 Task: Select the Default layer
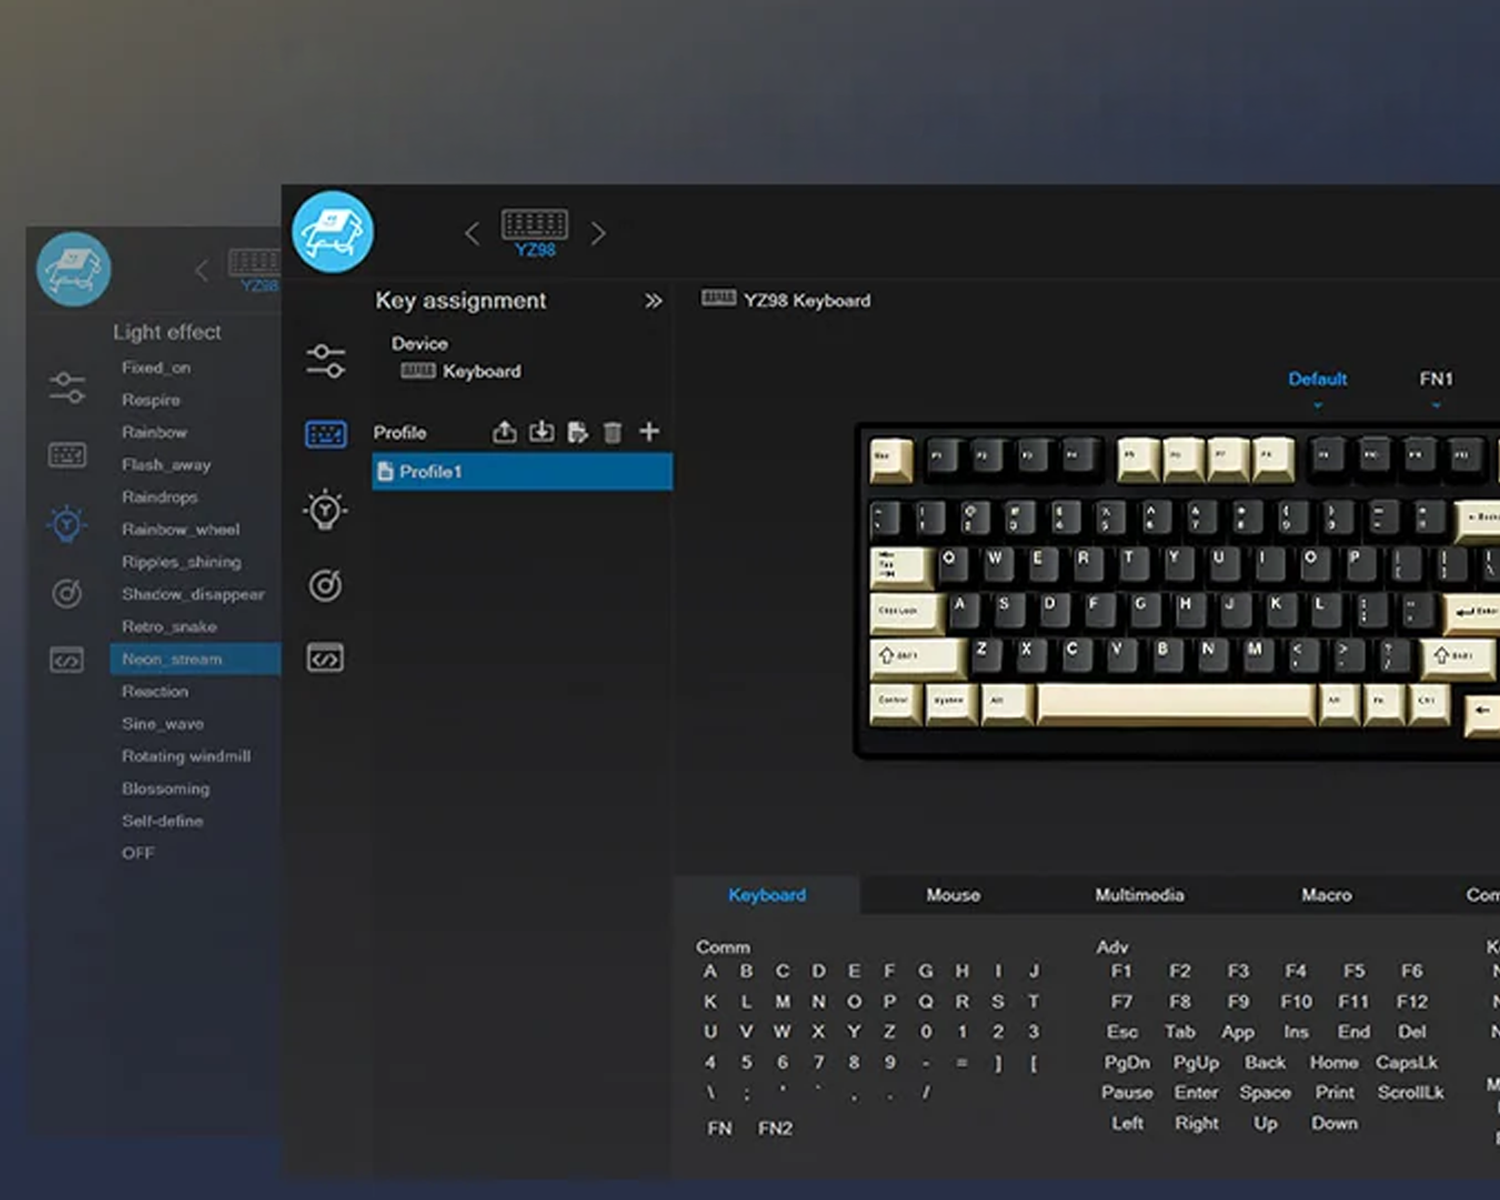pos(1317,379)
